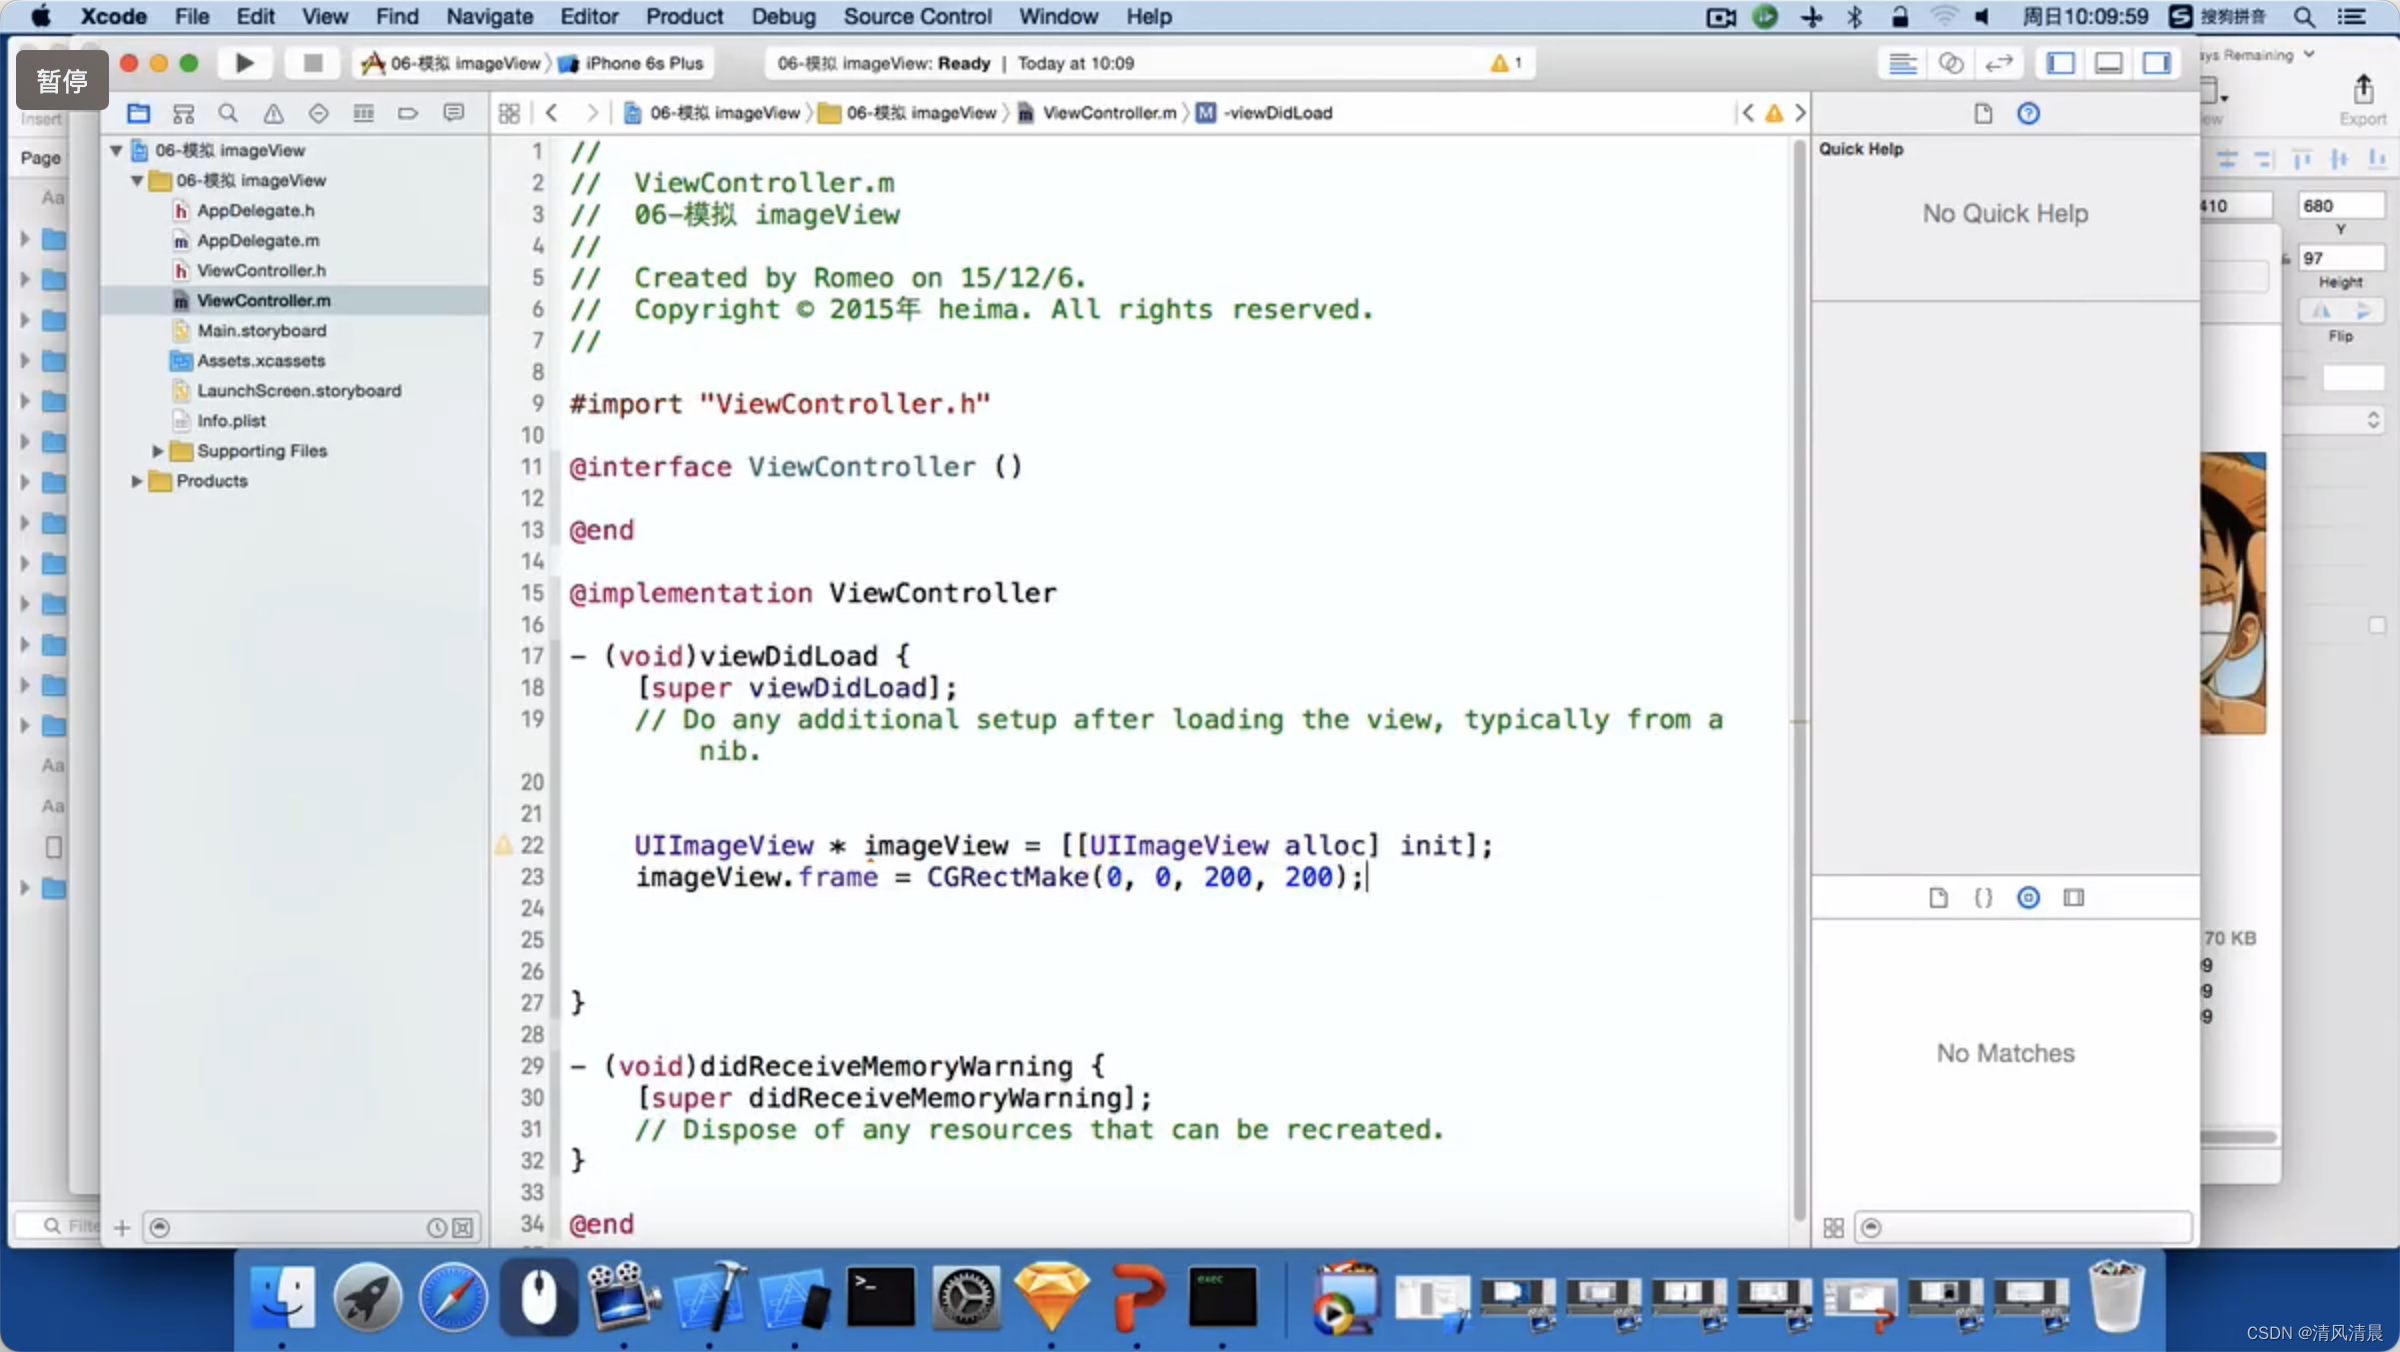Open the Debug menu in menu bar
Image resolution: width=2400 pixels, height=1352 pixels.
780,16
